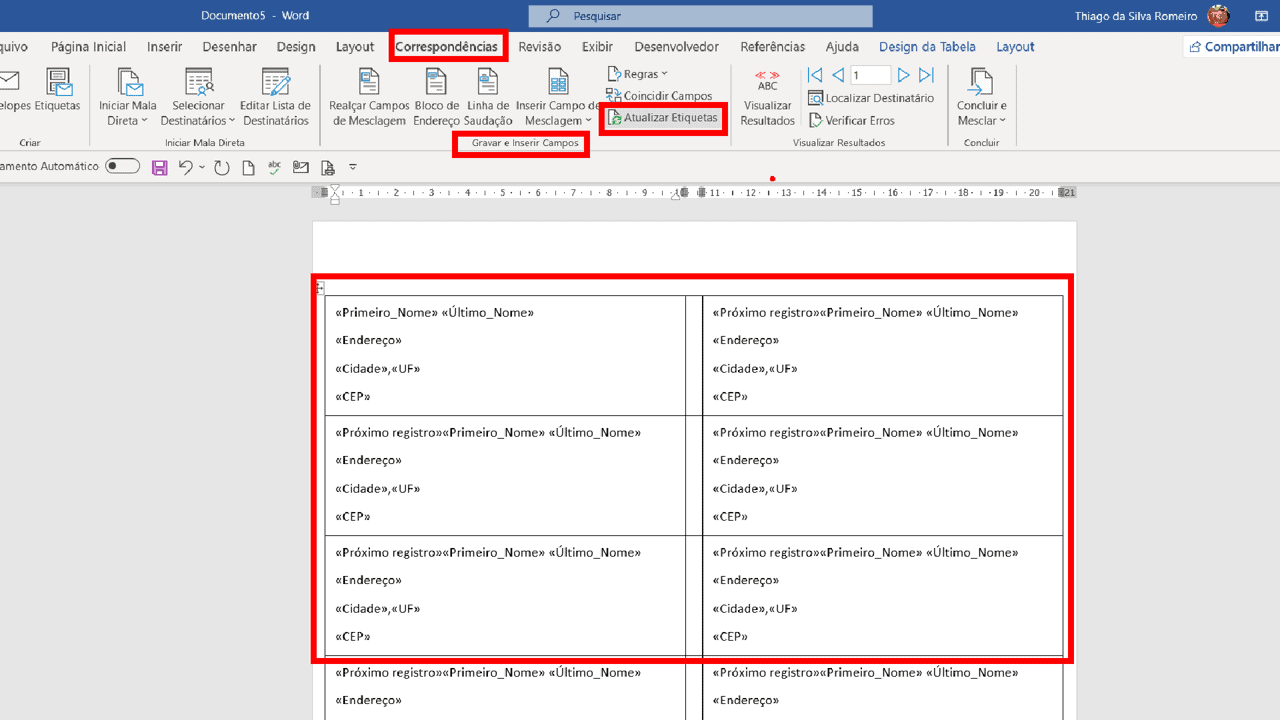Open the Inserir Campo de Mesclagem dropdown

tap(558, 97)
